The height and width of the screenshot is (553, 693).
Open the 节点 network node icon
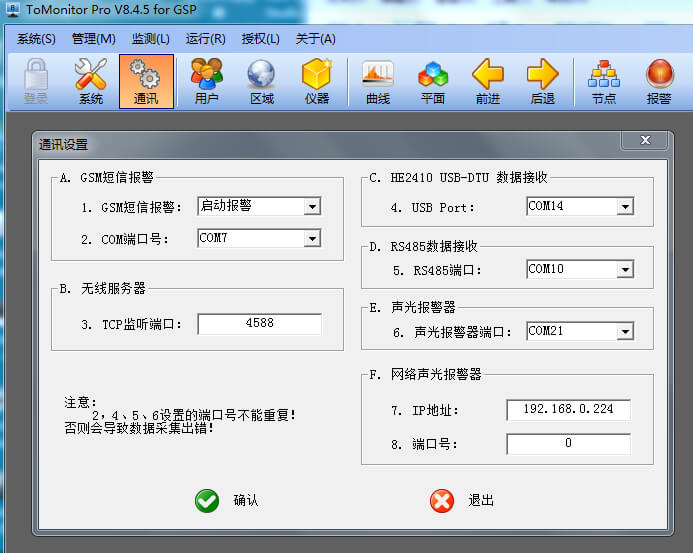pos(603,80)
